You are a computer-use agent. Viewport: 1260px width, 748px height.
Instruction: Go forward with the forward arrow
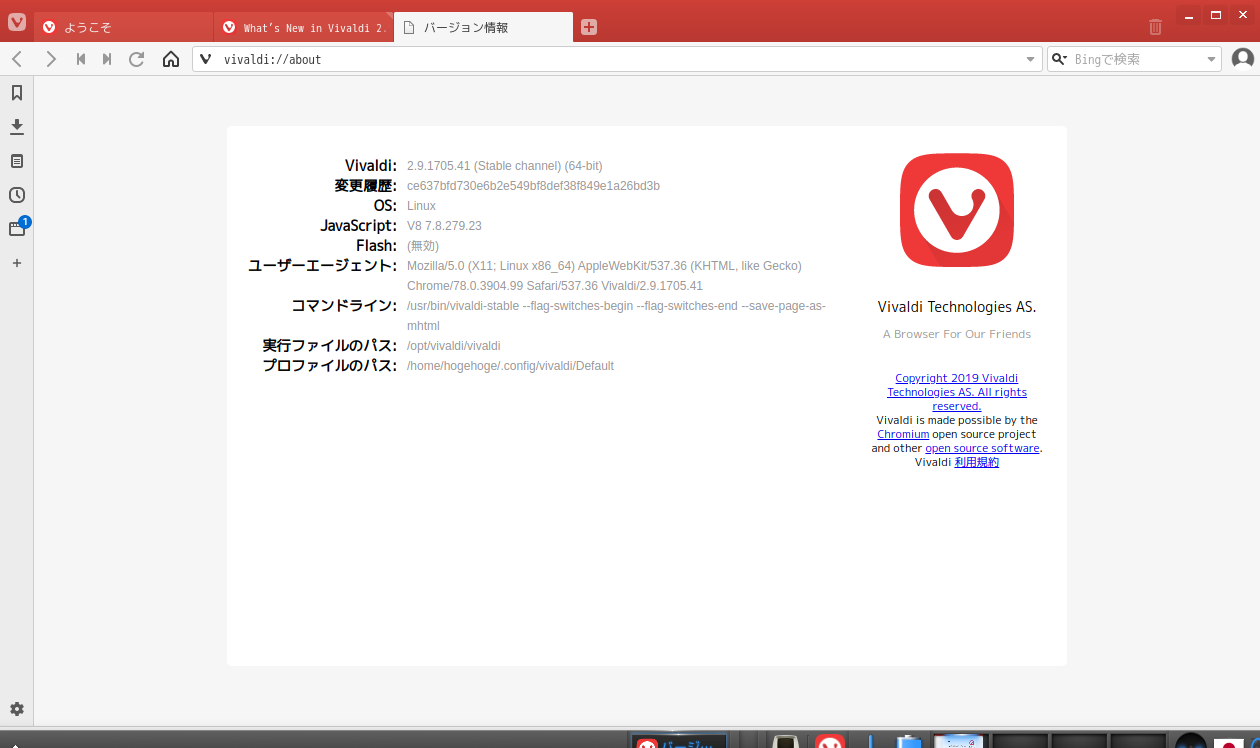51,59
